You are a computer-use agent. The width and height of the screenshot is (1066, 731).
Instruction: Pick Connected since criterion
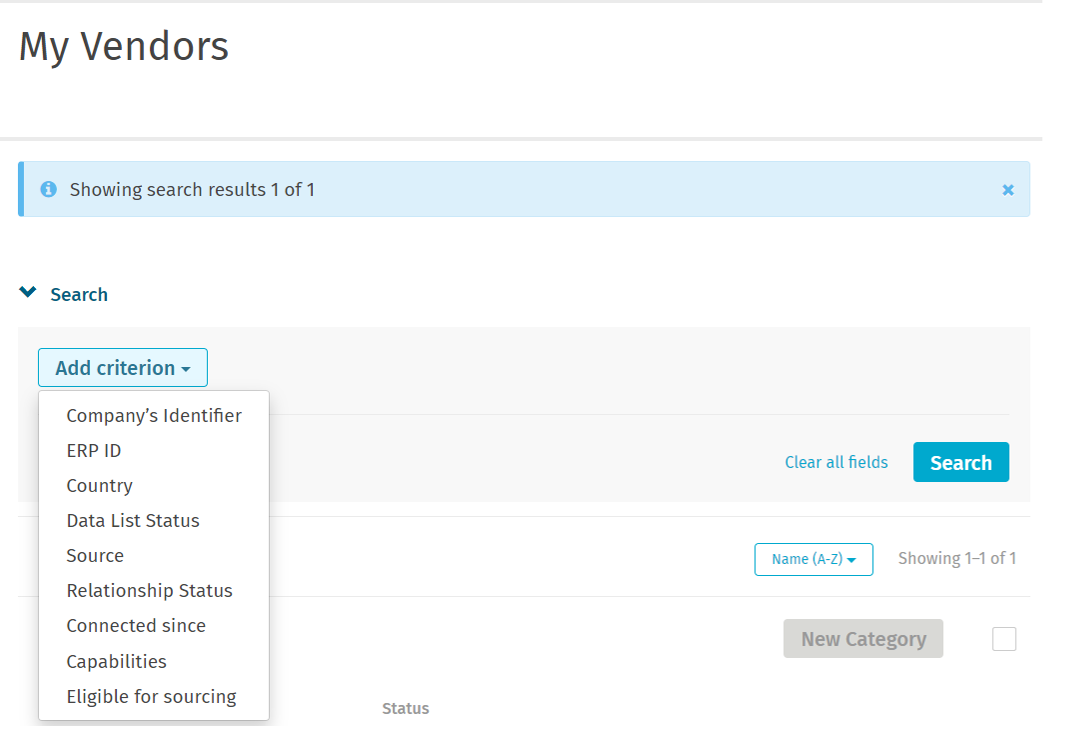(x=136, y=626)
